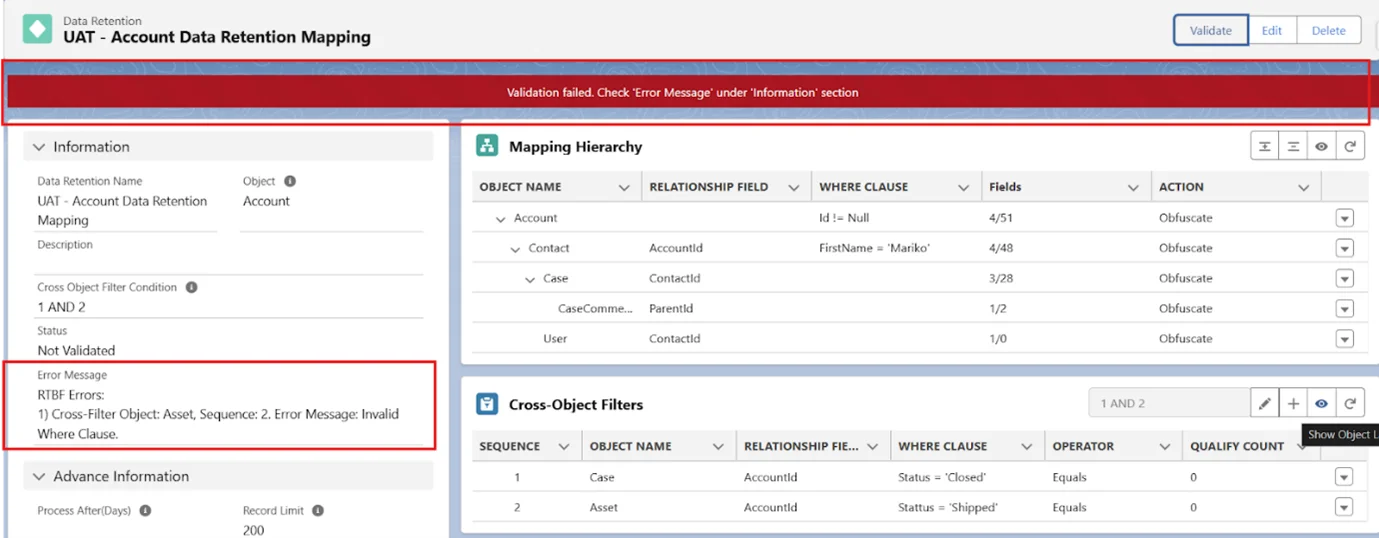1379x538 pixels.
Task: Refresh the Cross-Object Filters list
Action: pyautogui.click(x=1350, y=404)
